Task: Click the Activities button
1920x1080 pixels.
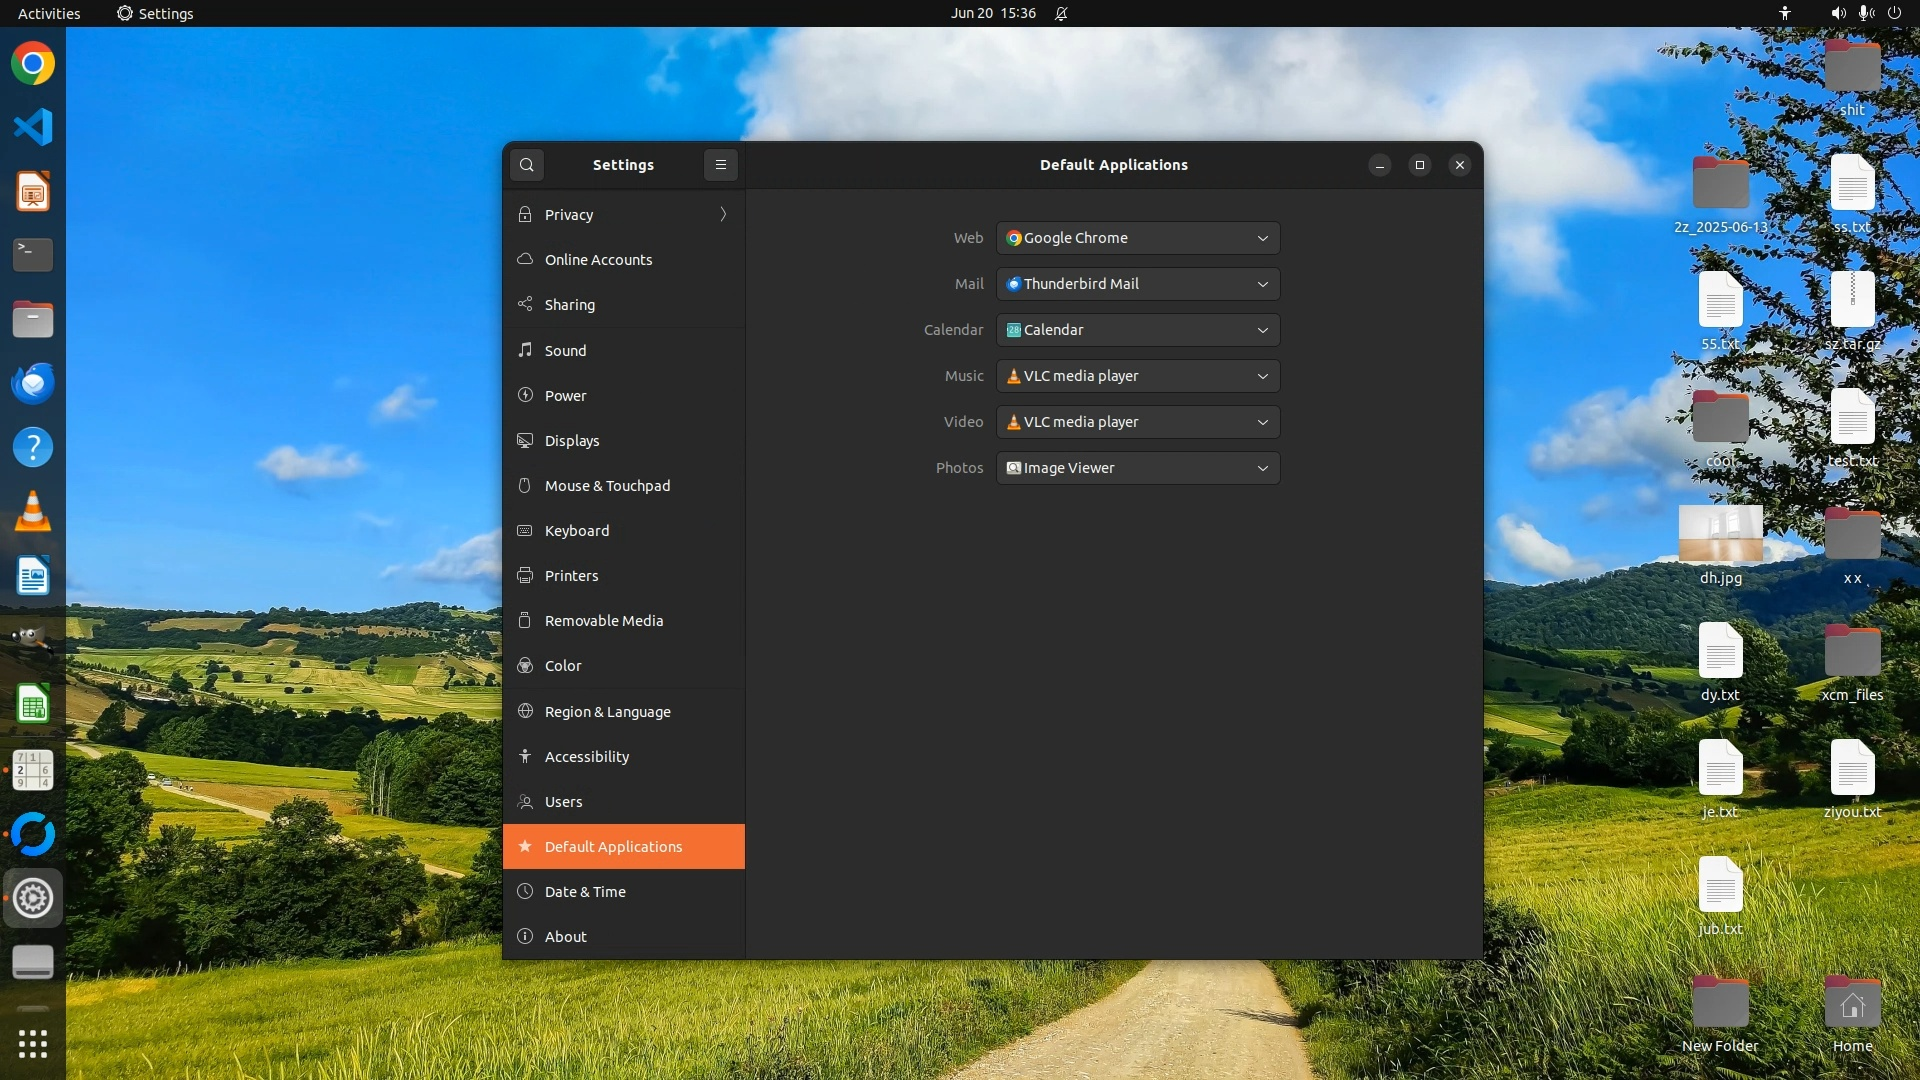Action: [49, 13]
